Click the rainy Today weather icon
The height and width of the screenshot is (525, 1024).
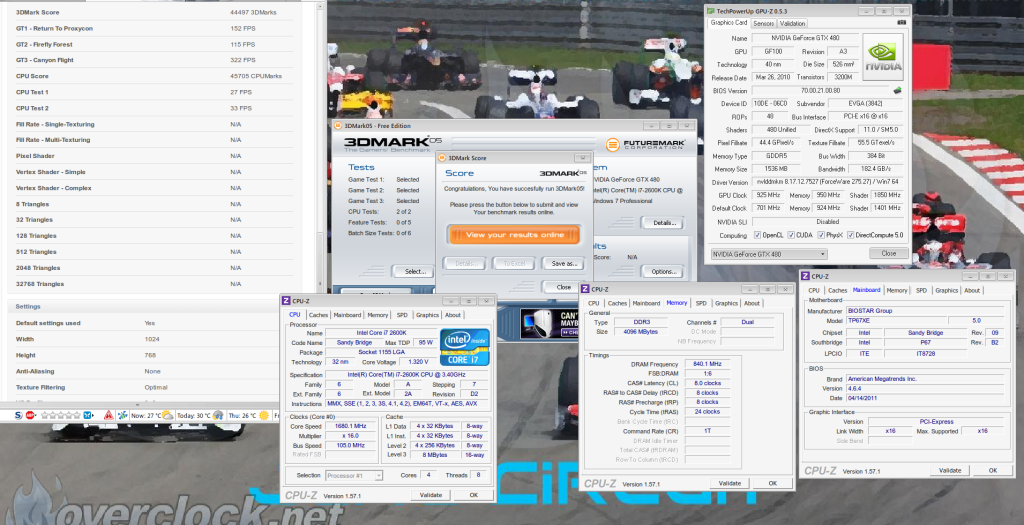pos(218,415)
